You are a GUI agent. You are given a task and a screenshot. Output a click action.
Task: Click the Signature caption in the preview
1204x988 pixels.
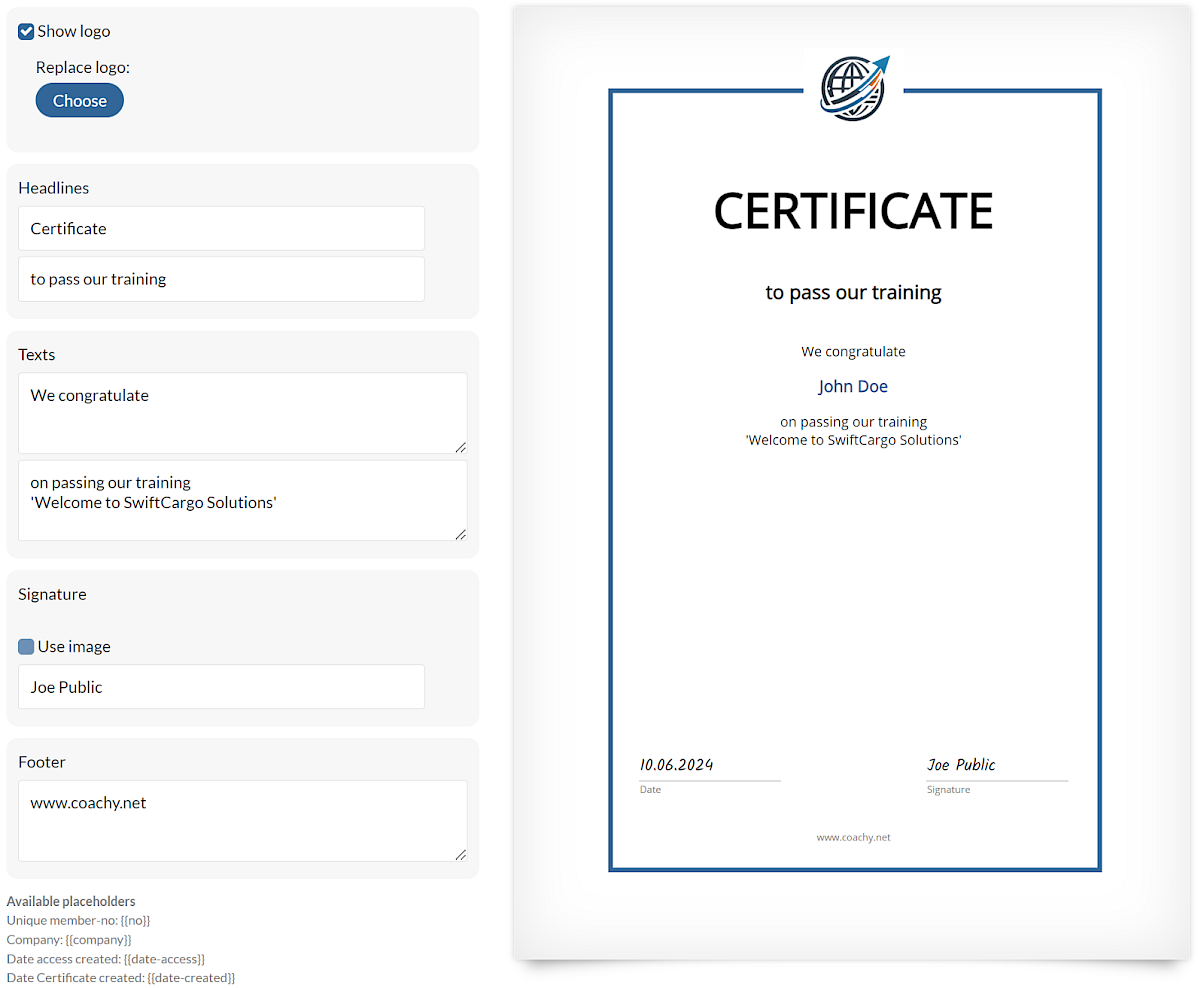(x=948, y=790)
